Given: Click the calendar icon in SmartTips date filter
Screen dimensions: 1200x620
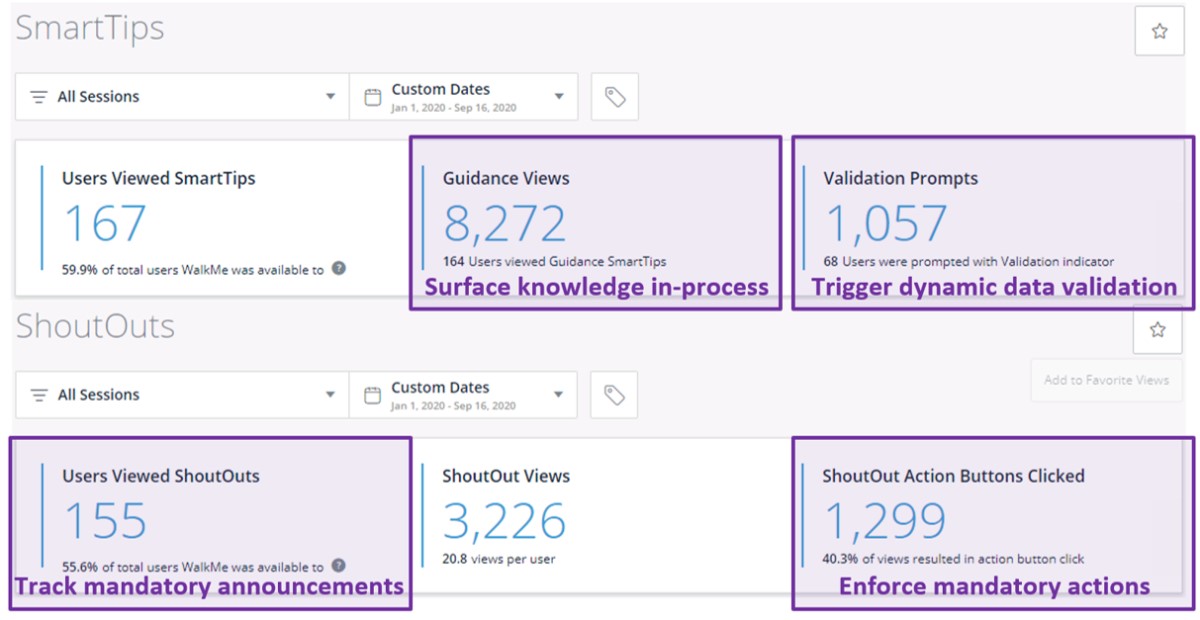Looking at the screenshot, I should tap(372, 97).
